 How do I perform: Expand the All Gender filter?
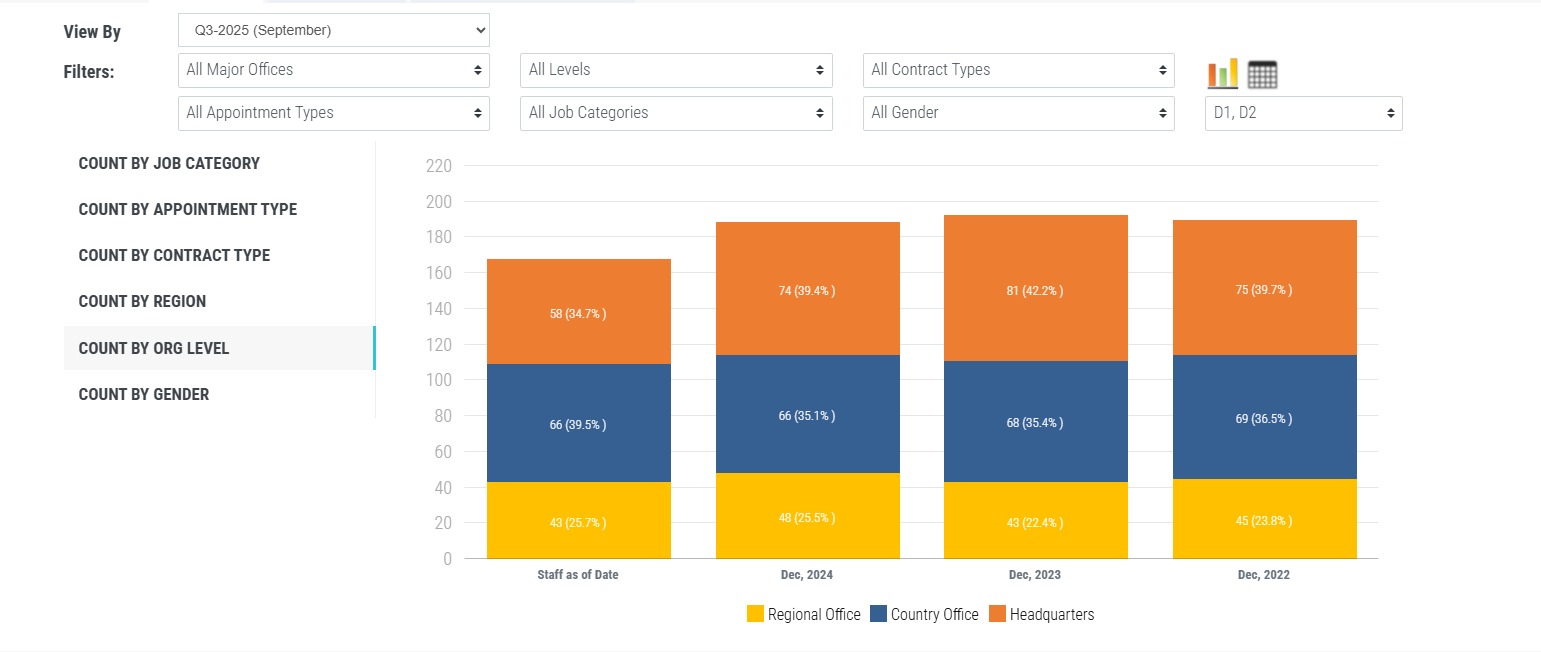click(1018, 113)
